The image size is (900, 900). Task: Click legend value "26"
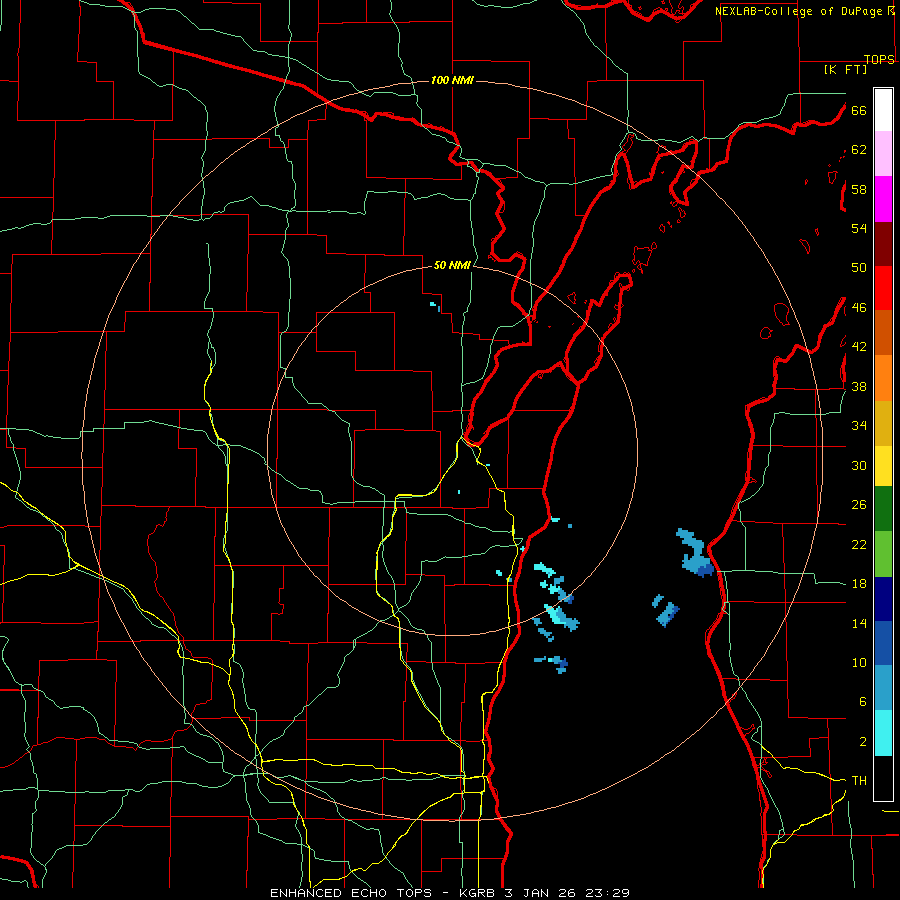coord(859,505)
